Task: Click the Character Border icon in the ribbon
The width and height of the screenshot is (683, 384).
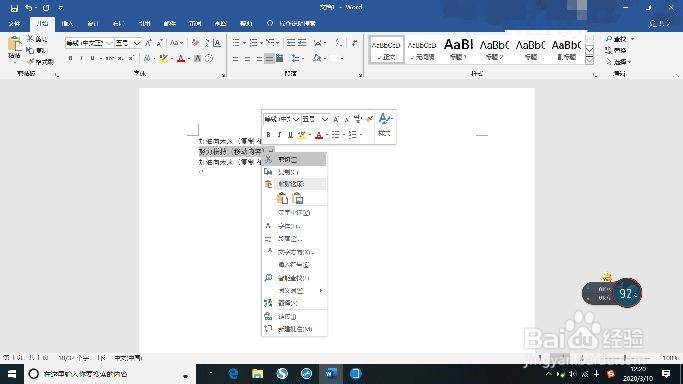Action: 217,43
